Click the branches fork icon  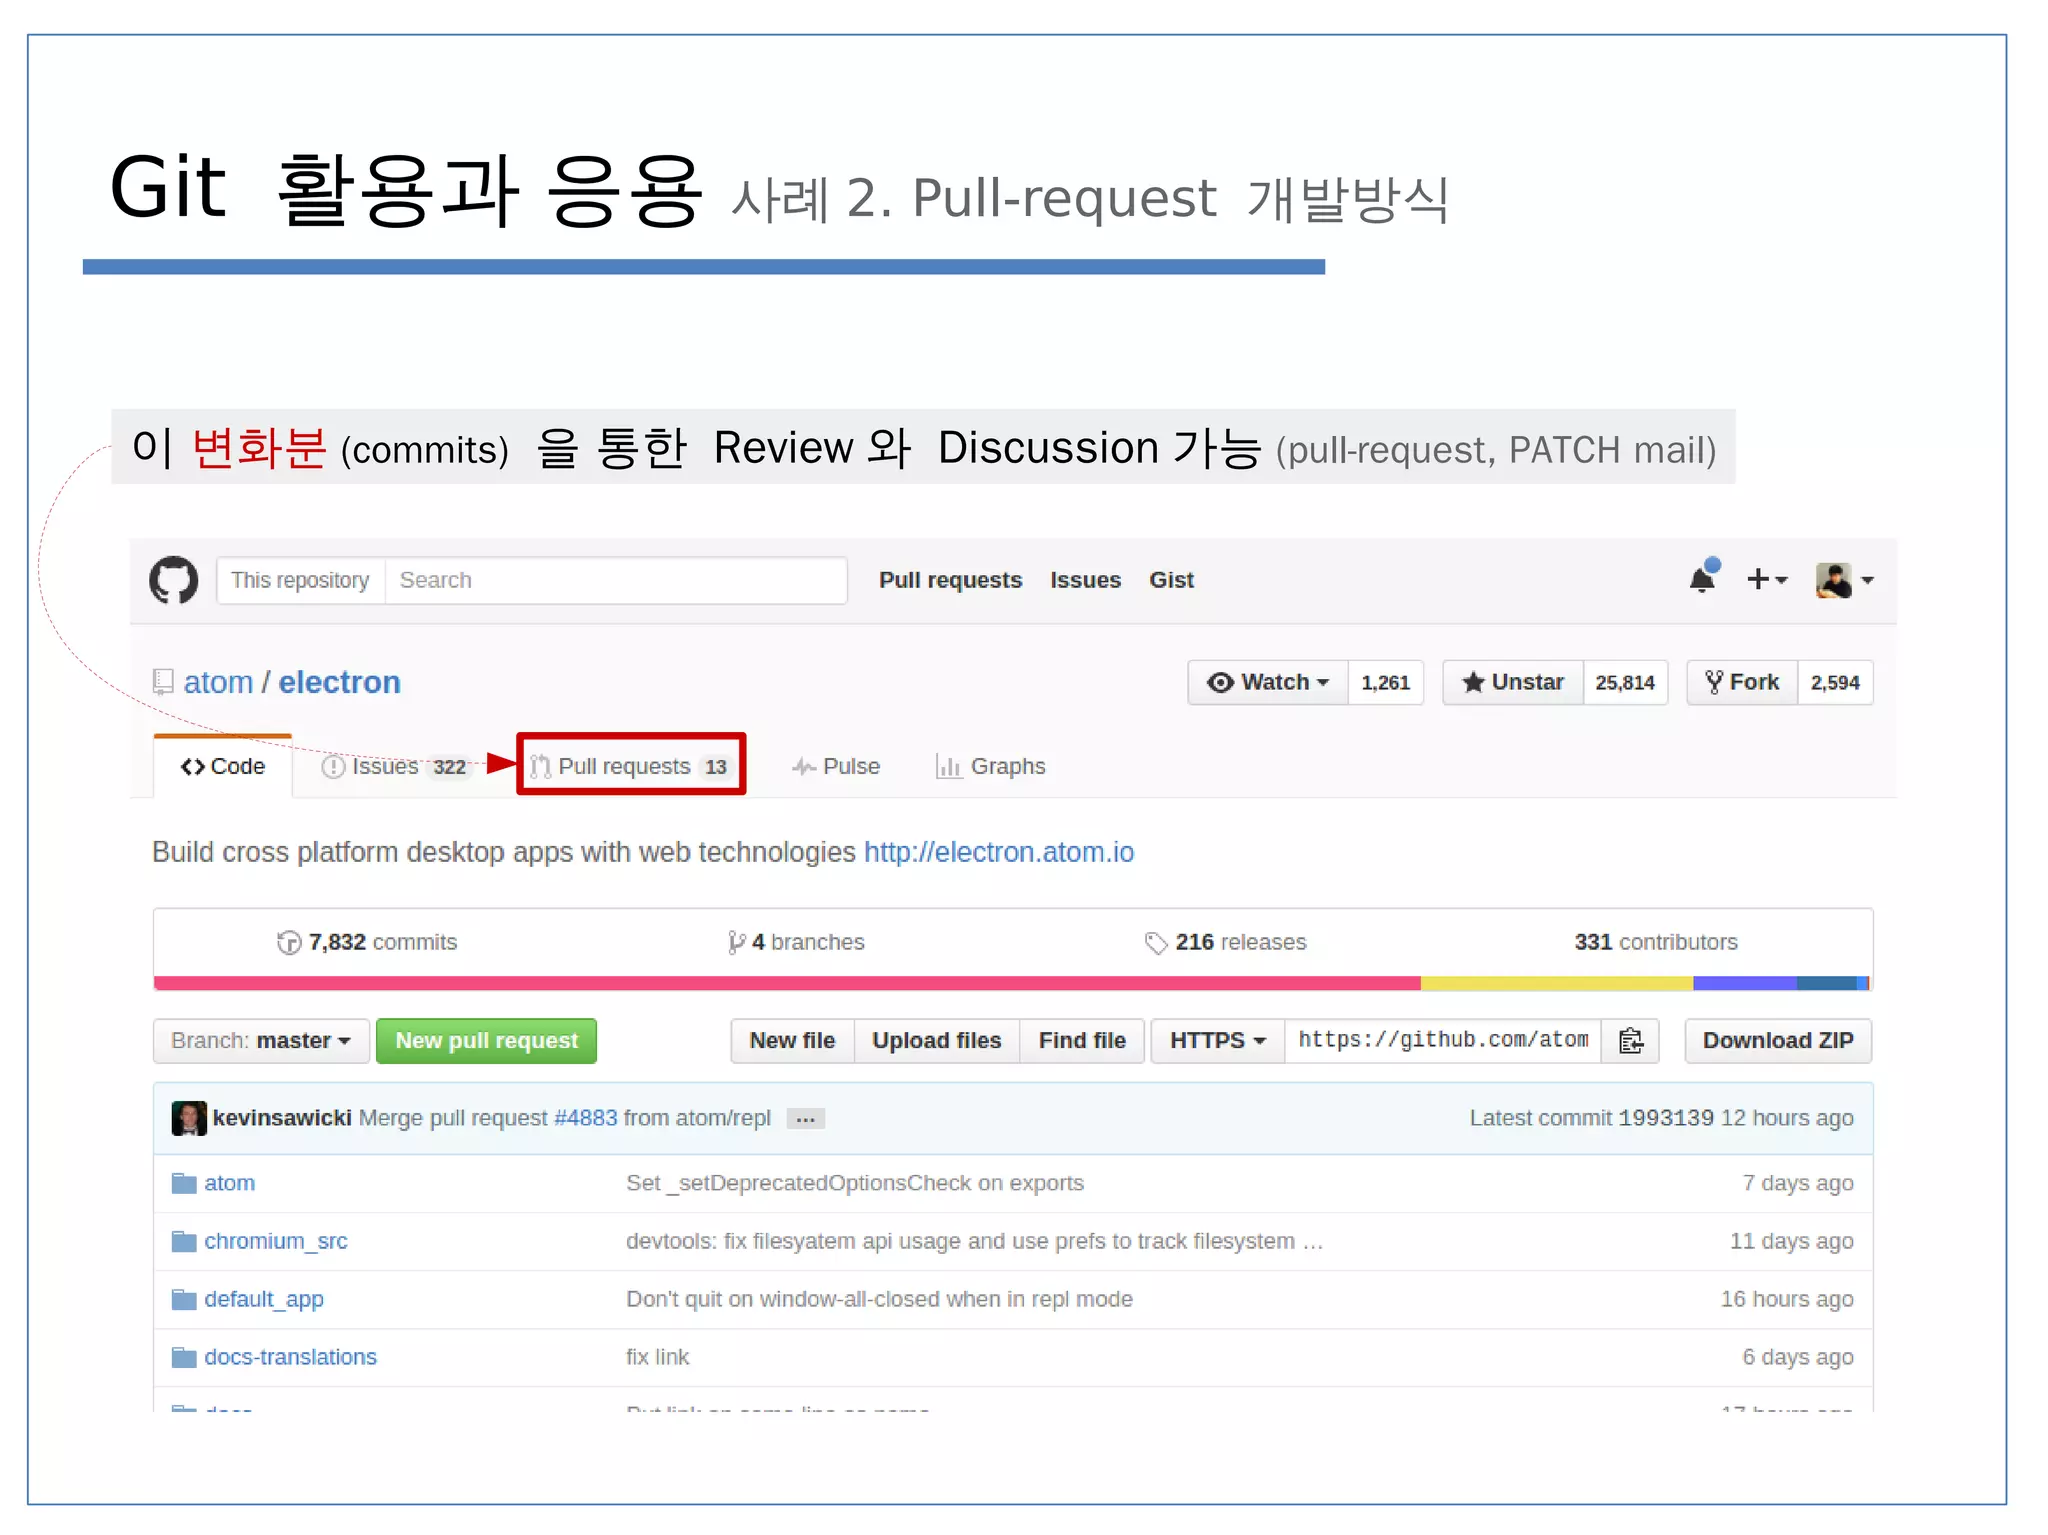pos(737,943)
